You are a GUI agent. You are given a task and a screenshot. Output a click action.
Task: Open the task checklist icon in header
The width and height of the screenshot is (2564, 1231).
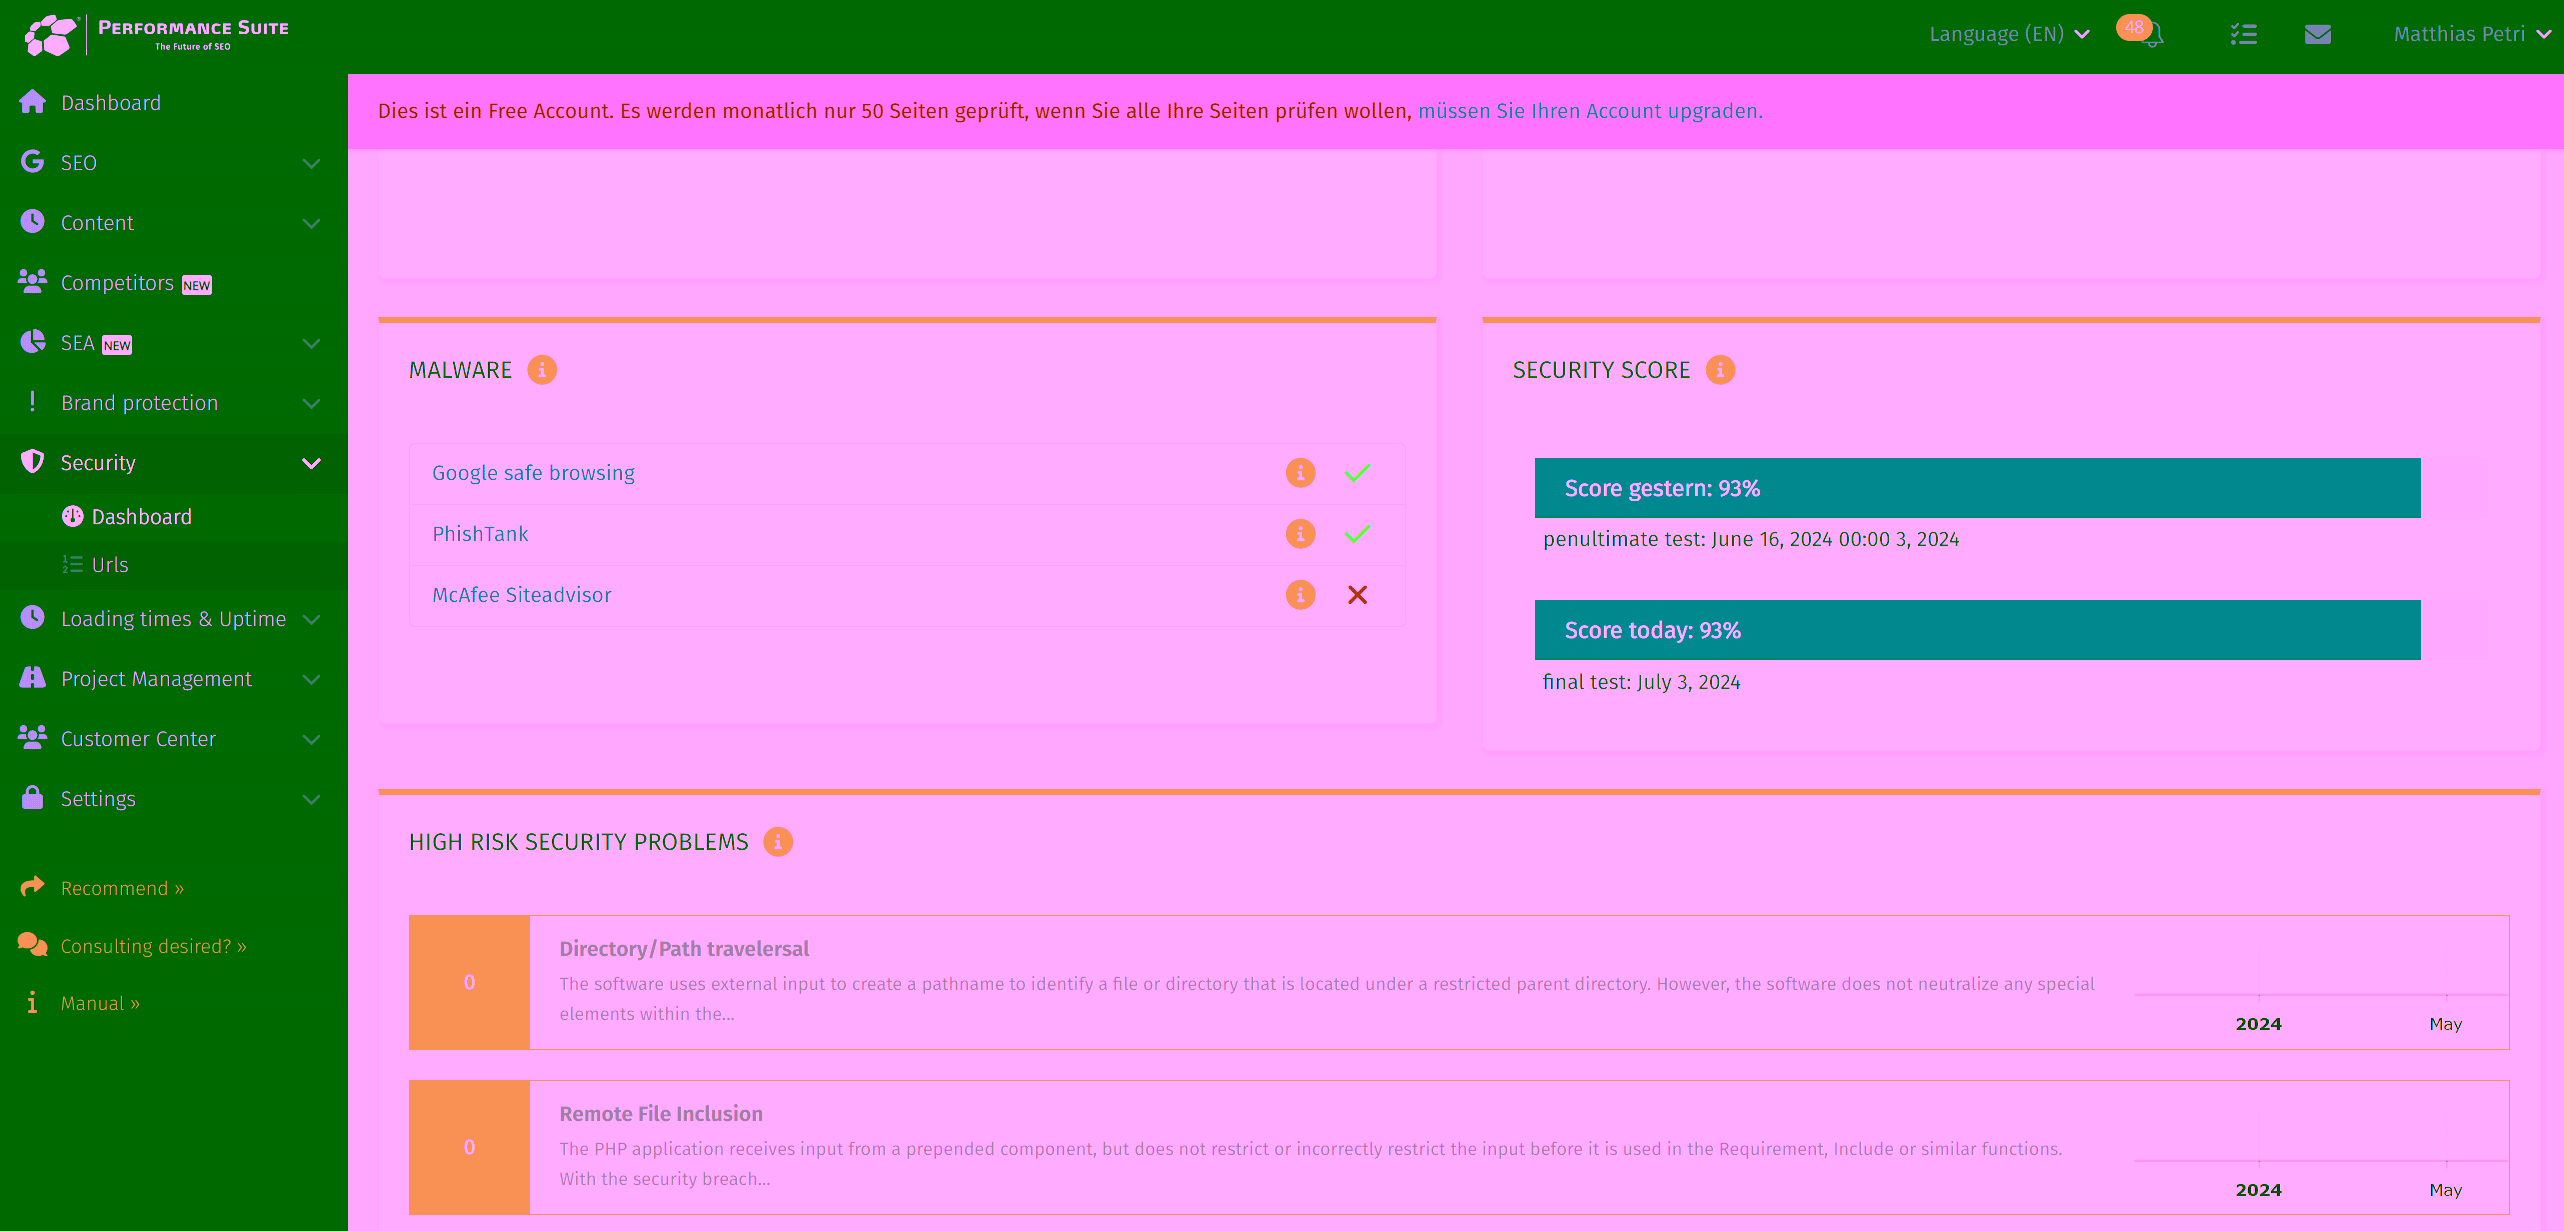pyautogui.click(x=2243, y=34)
